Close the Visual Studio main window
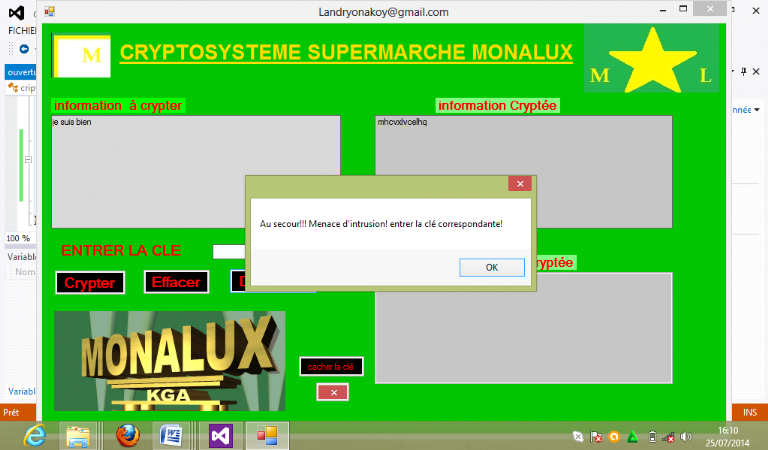 756,11
